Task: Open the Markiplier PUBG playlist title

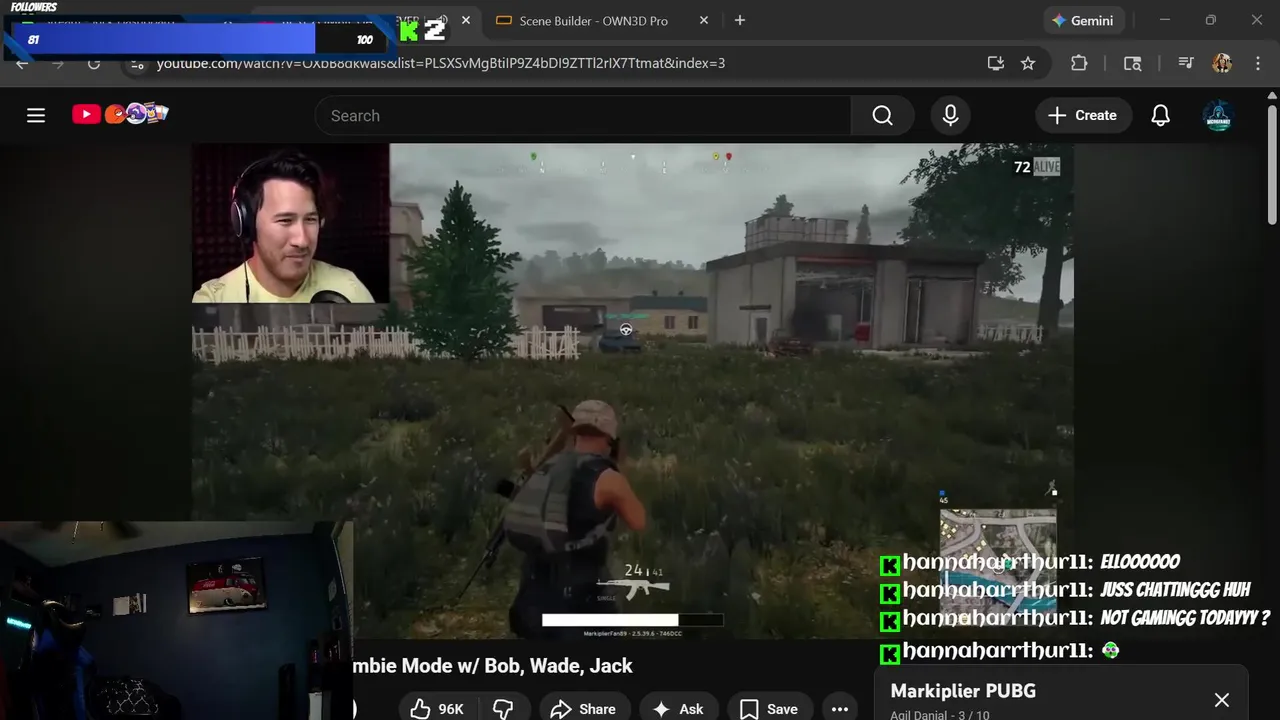Action: click(x=963, y=691)
